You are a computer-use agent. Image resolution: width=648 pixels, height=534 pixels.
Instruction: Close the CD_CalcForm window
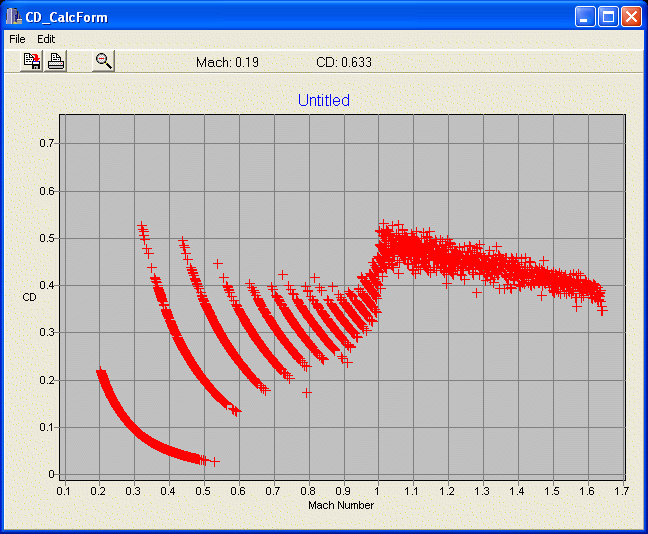click(x=631, y=17)
